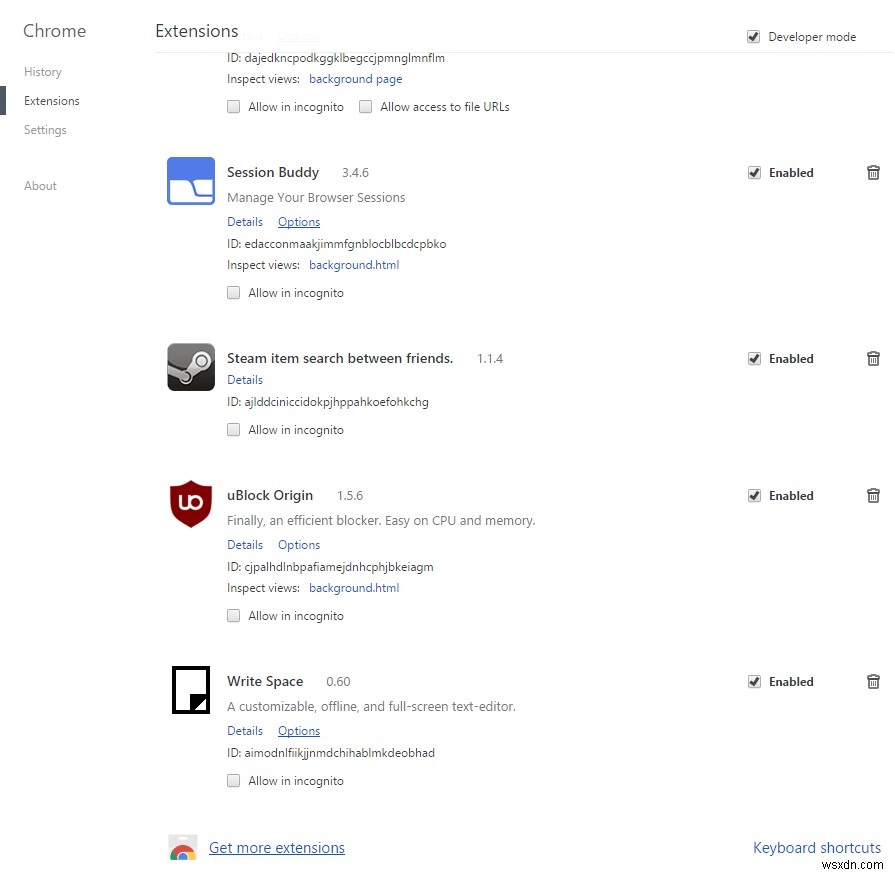This screenshot has height=875, width=895.
Task: Click the Steam item search extension icon
Action: click(x=190, y=366)
